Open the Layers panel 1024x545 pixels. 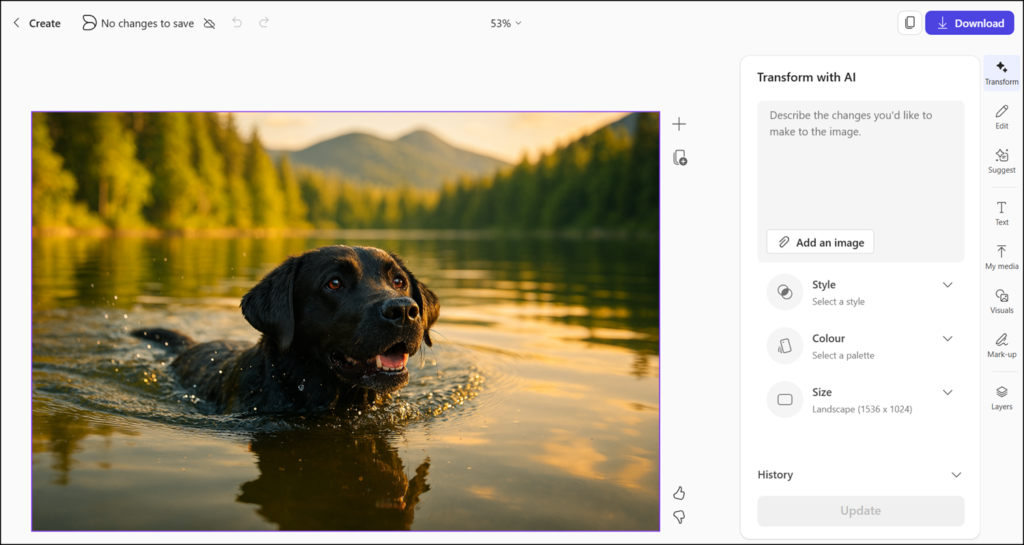click(1002, 397)
